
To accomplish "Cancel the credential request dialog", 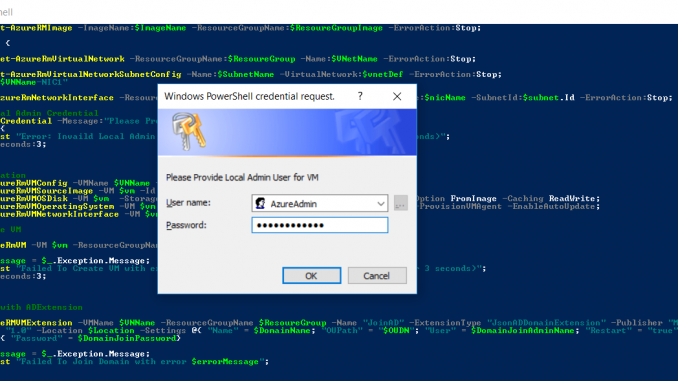I will click(x=377, y=275).
